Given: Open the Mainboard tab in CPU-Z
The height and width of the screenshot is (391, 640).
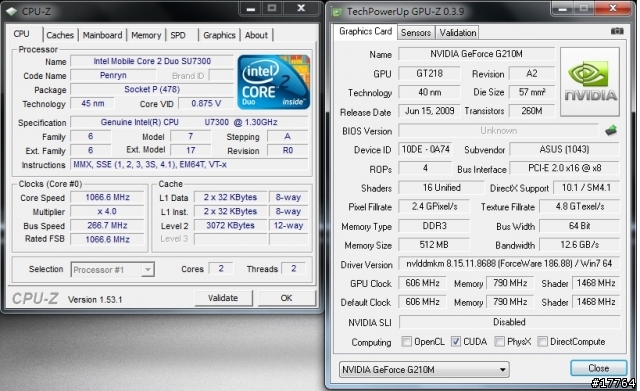Looking at the screenshot, I should [102, 35].
